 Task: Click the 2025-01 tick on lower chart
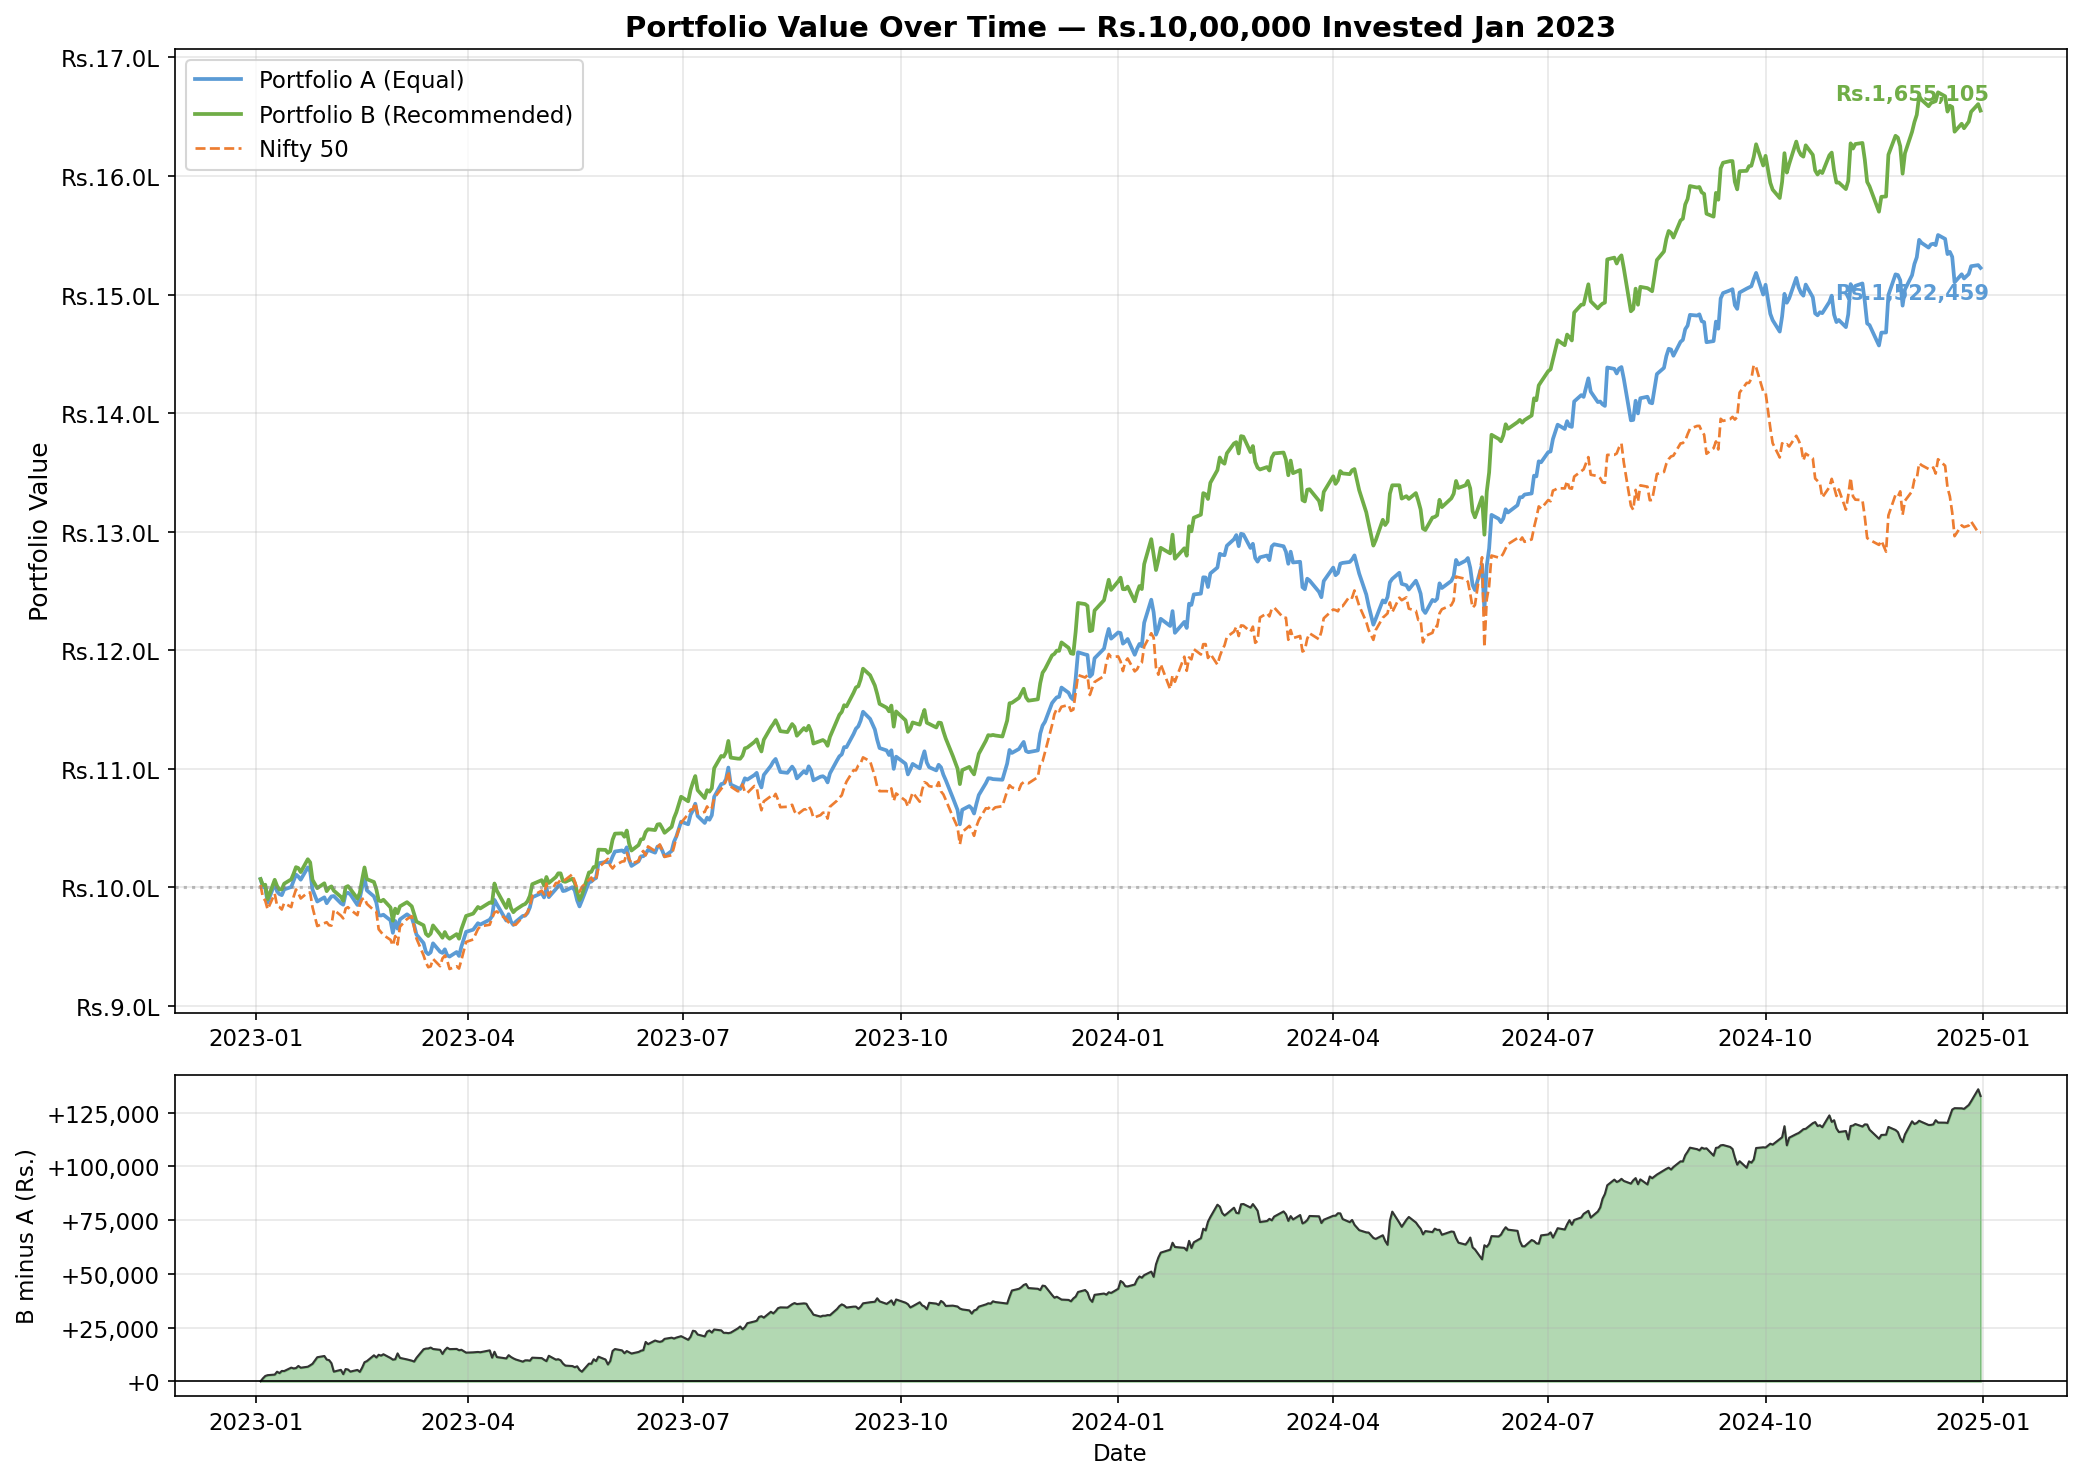[1983, 1422]
